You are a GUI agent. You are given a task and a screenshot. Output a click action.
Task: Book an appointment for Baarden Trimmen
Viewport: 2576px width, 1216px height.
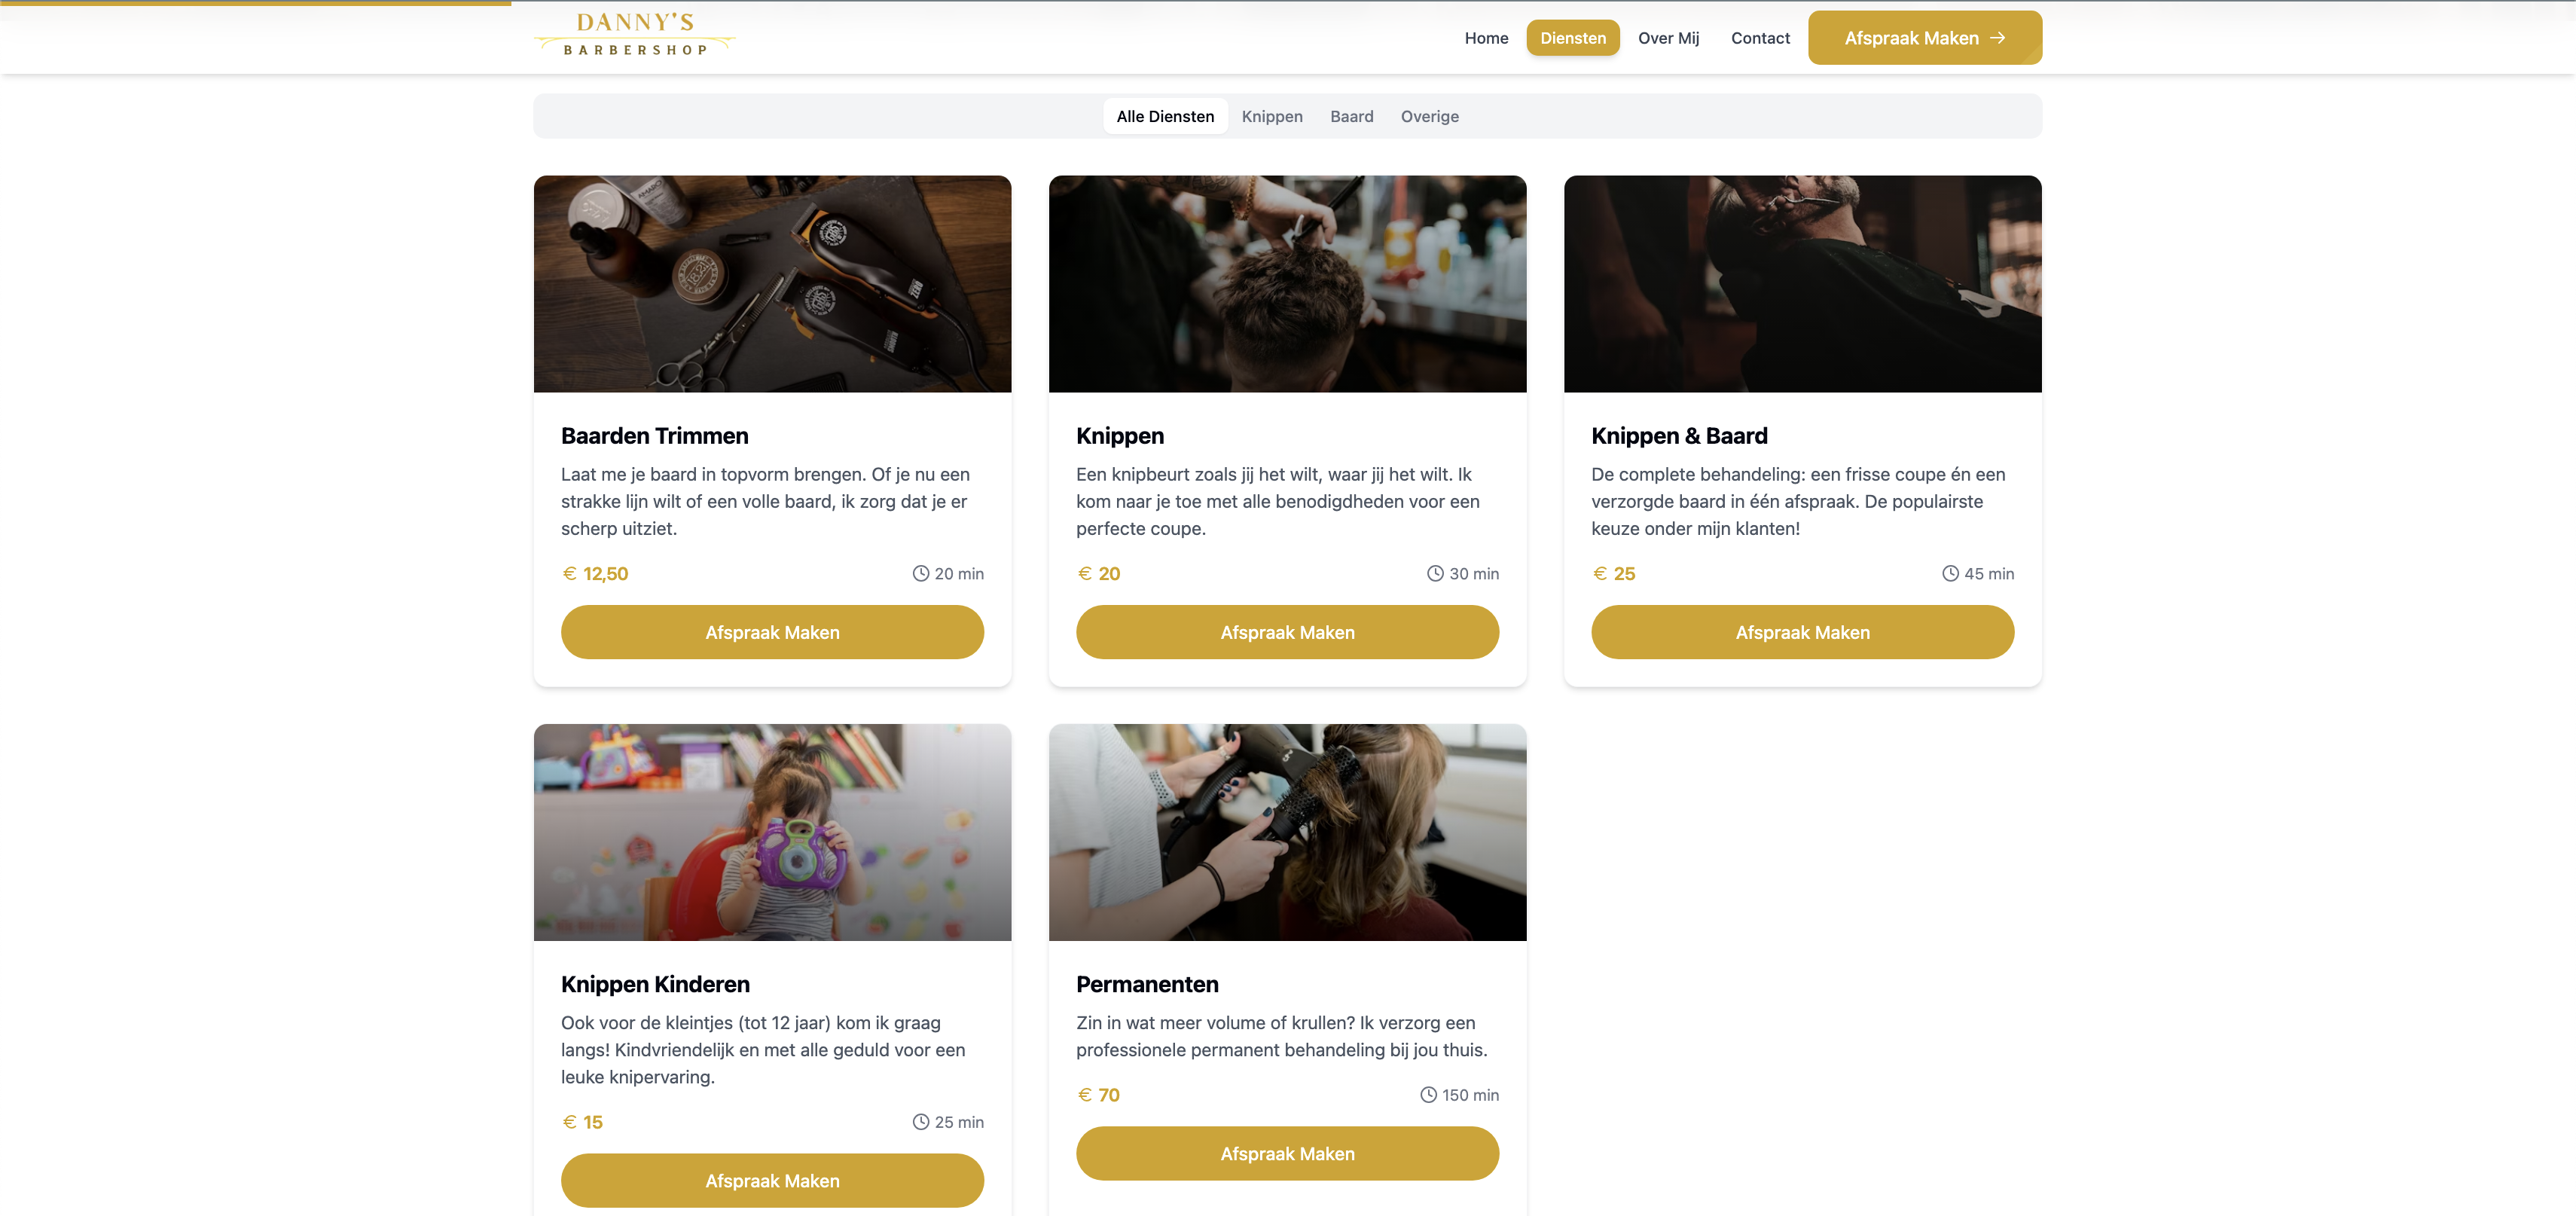point(772,632)
